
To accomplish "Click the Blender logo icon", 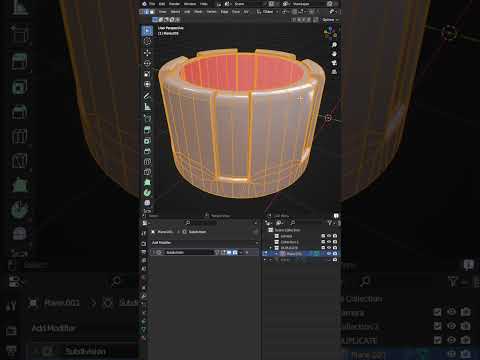I will pyautogui.click(x=144, y=4).
